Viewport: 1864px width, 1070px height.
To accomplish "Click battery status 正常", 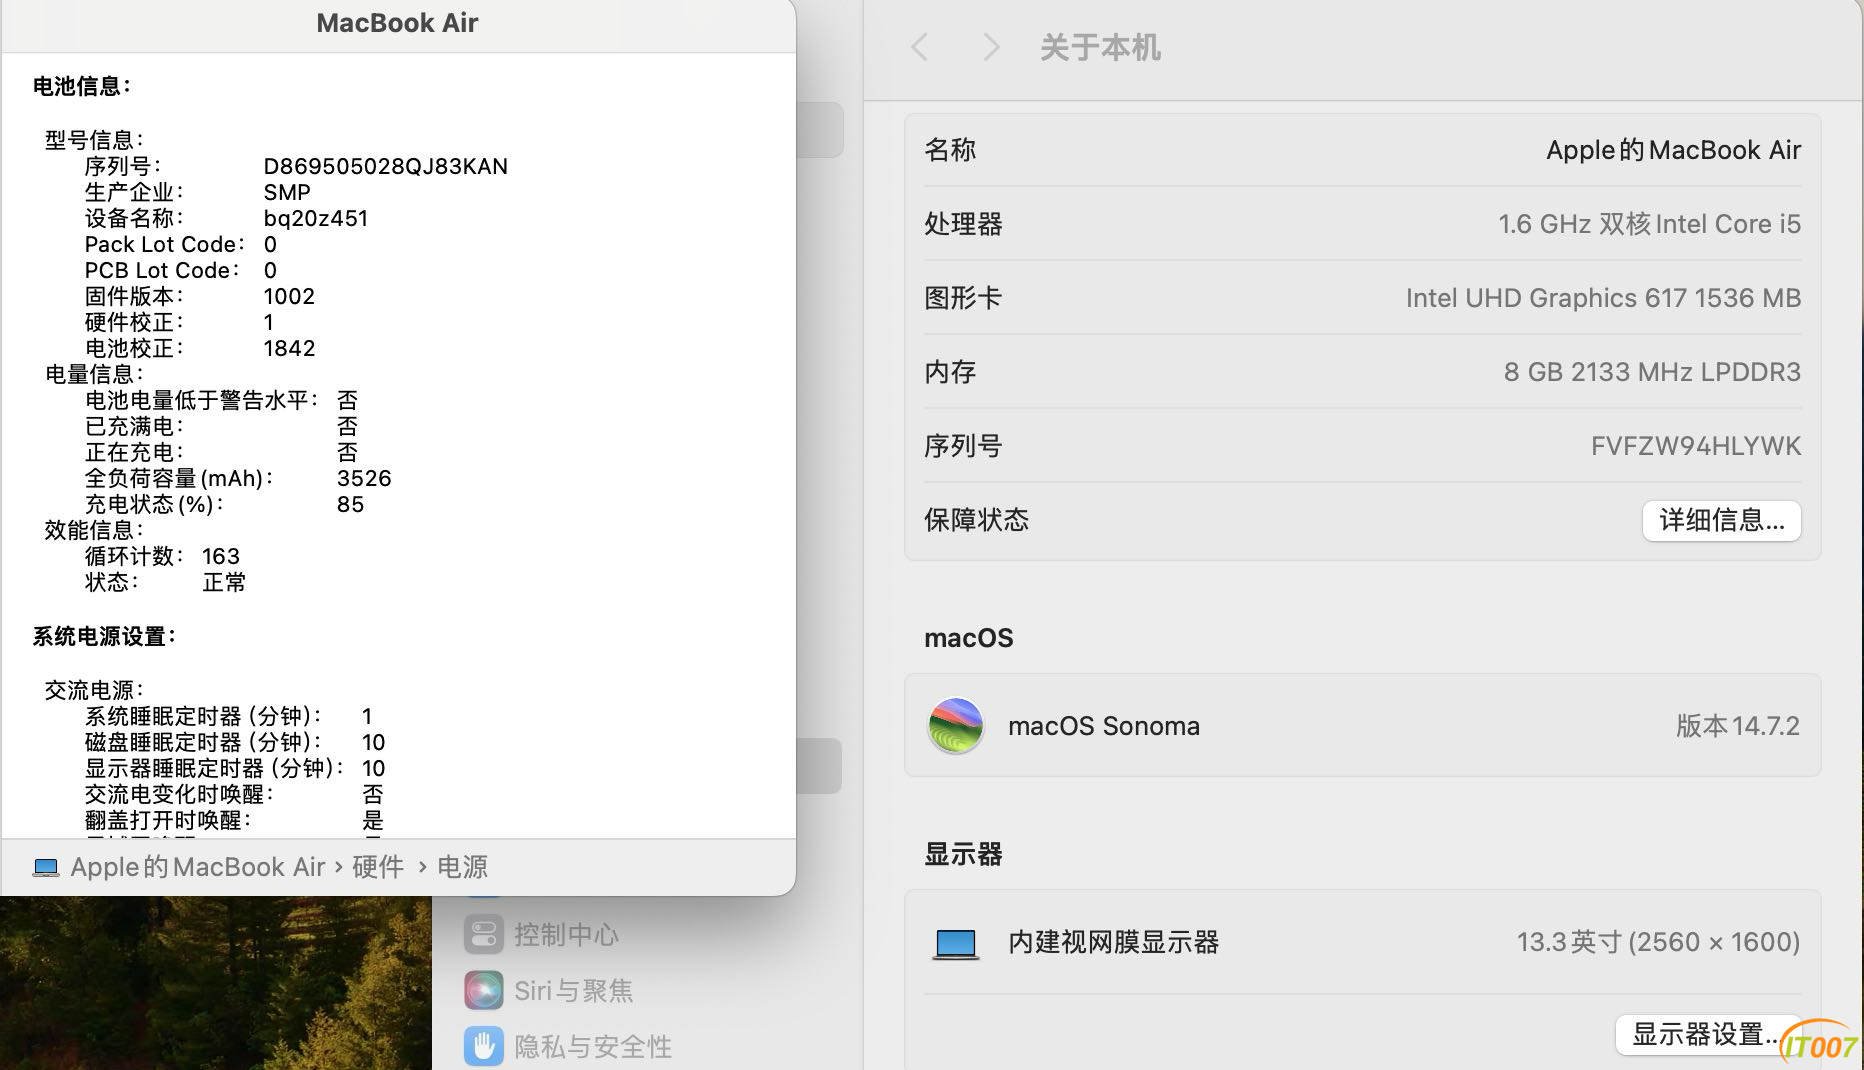I will (x=224, y=582).
